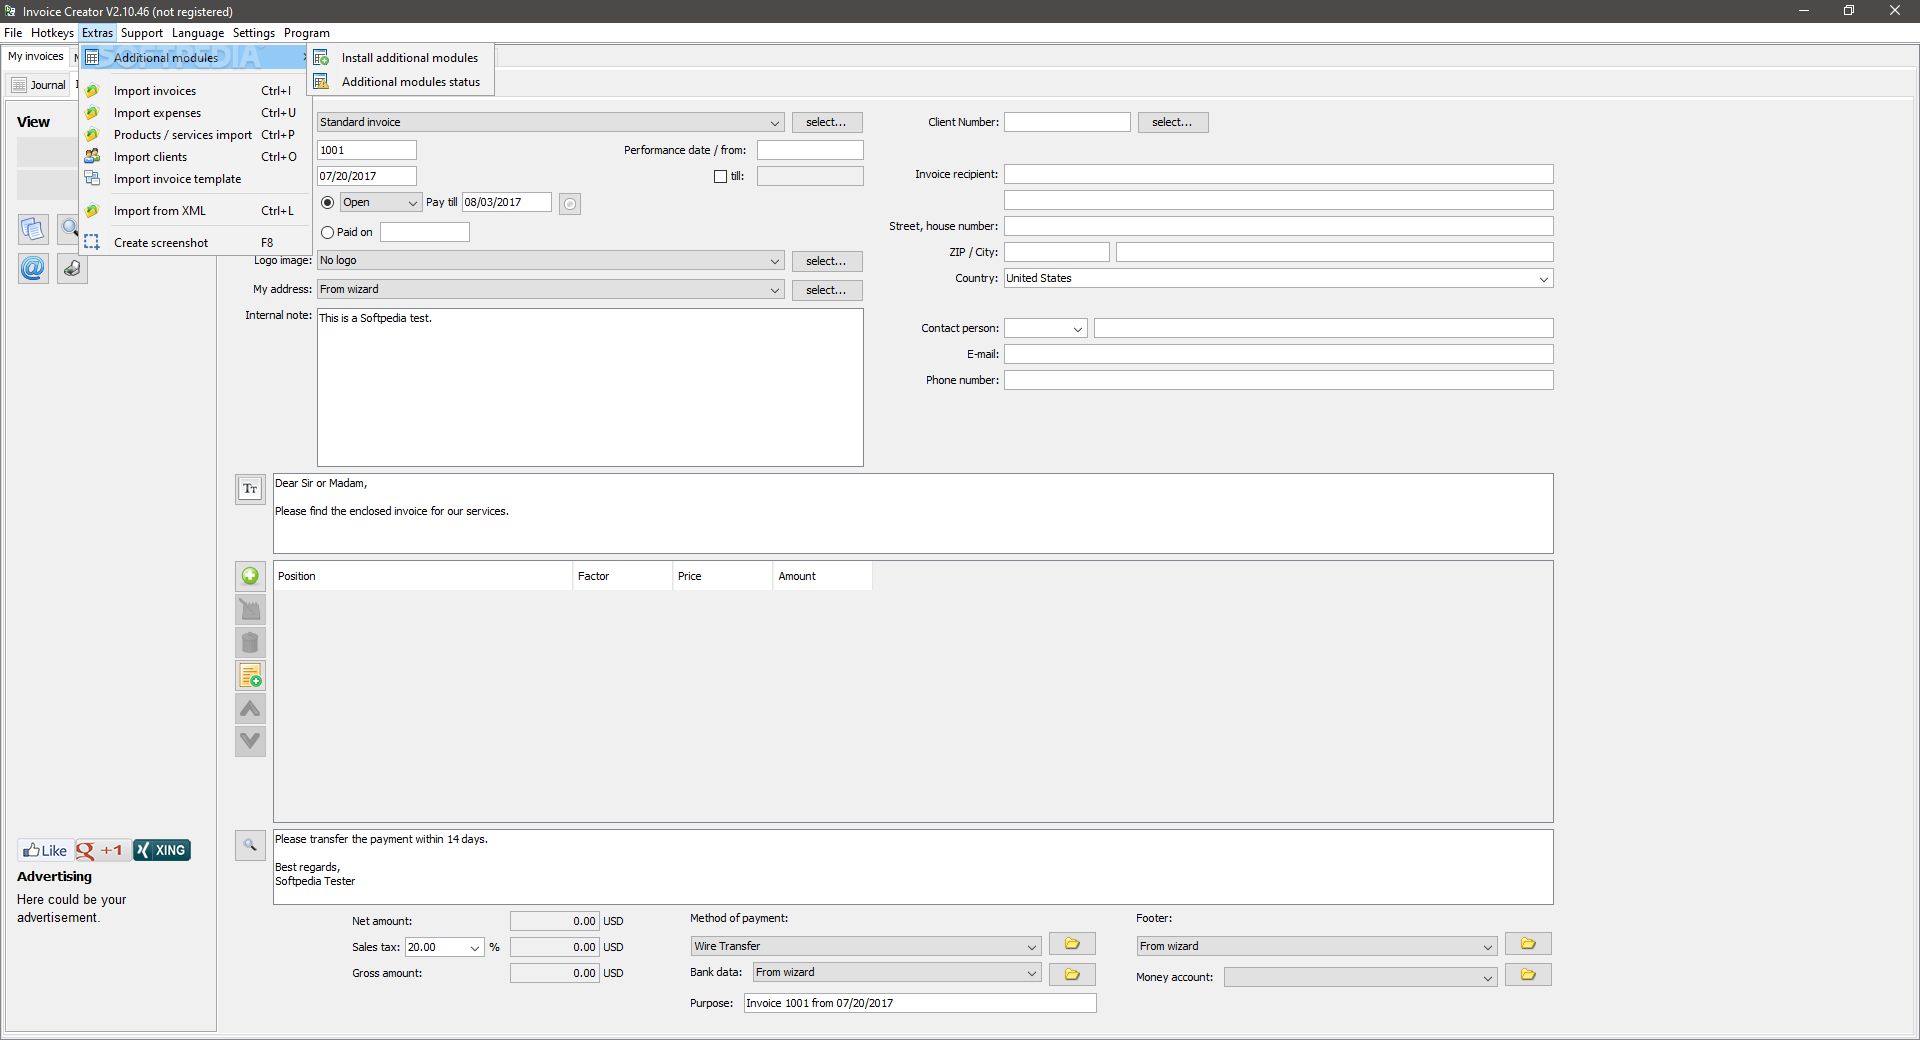Click the trash delete position icon
This screenshot has width=1920, height=1040.
250,642
